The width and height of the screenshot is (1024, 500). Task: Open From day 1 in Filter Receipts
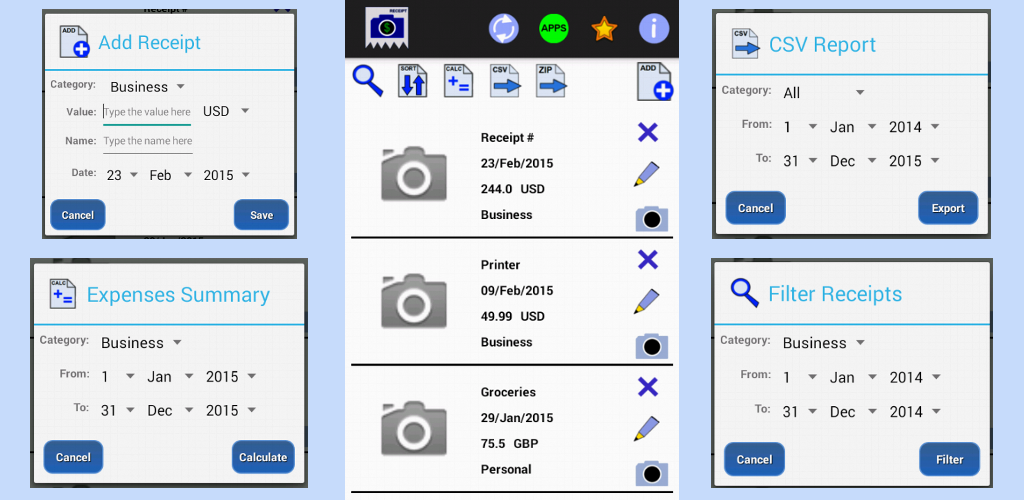tap(800, 377)
